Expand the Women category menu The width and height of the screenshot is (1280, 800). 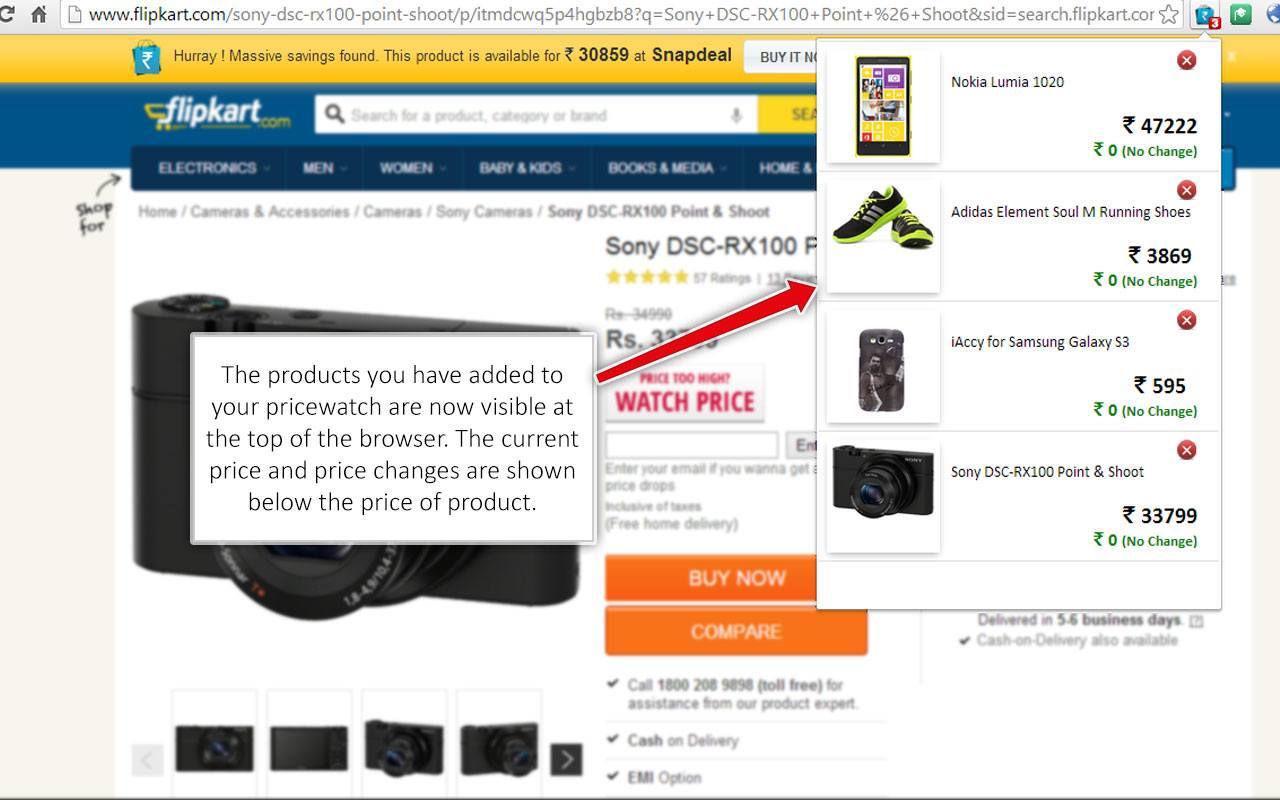412,167
